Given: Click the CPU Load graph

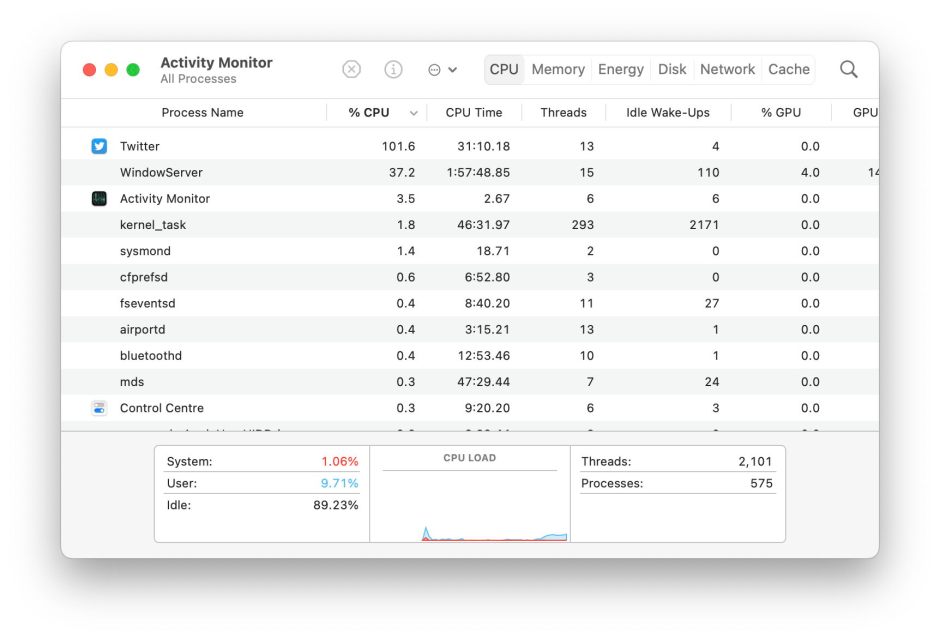Looking at the screenshot, I should (x=469, y=505).
